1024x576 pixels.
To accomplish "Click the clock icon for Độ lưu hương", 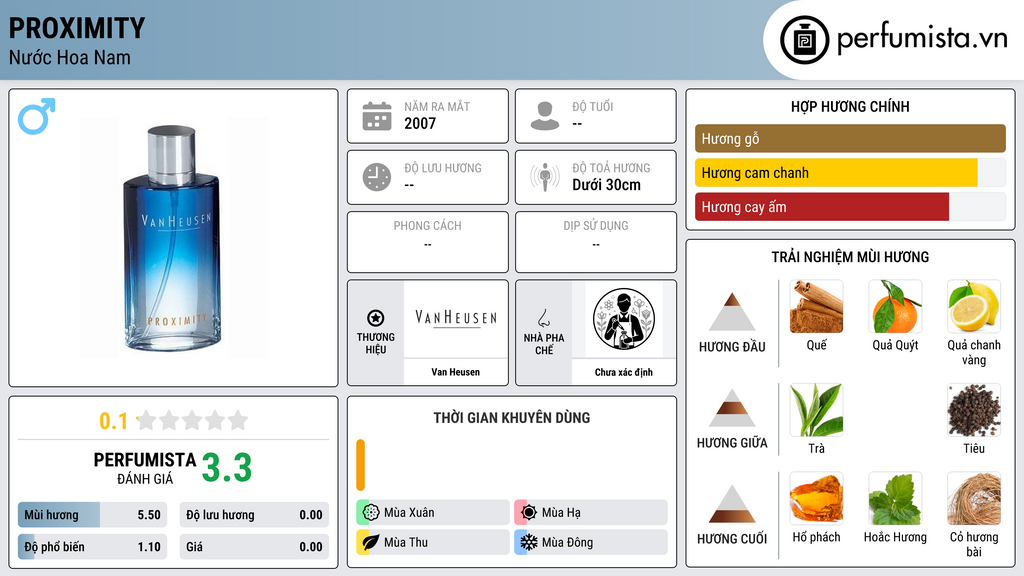I will click(x=377, y=177).
